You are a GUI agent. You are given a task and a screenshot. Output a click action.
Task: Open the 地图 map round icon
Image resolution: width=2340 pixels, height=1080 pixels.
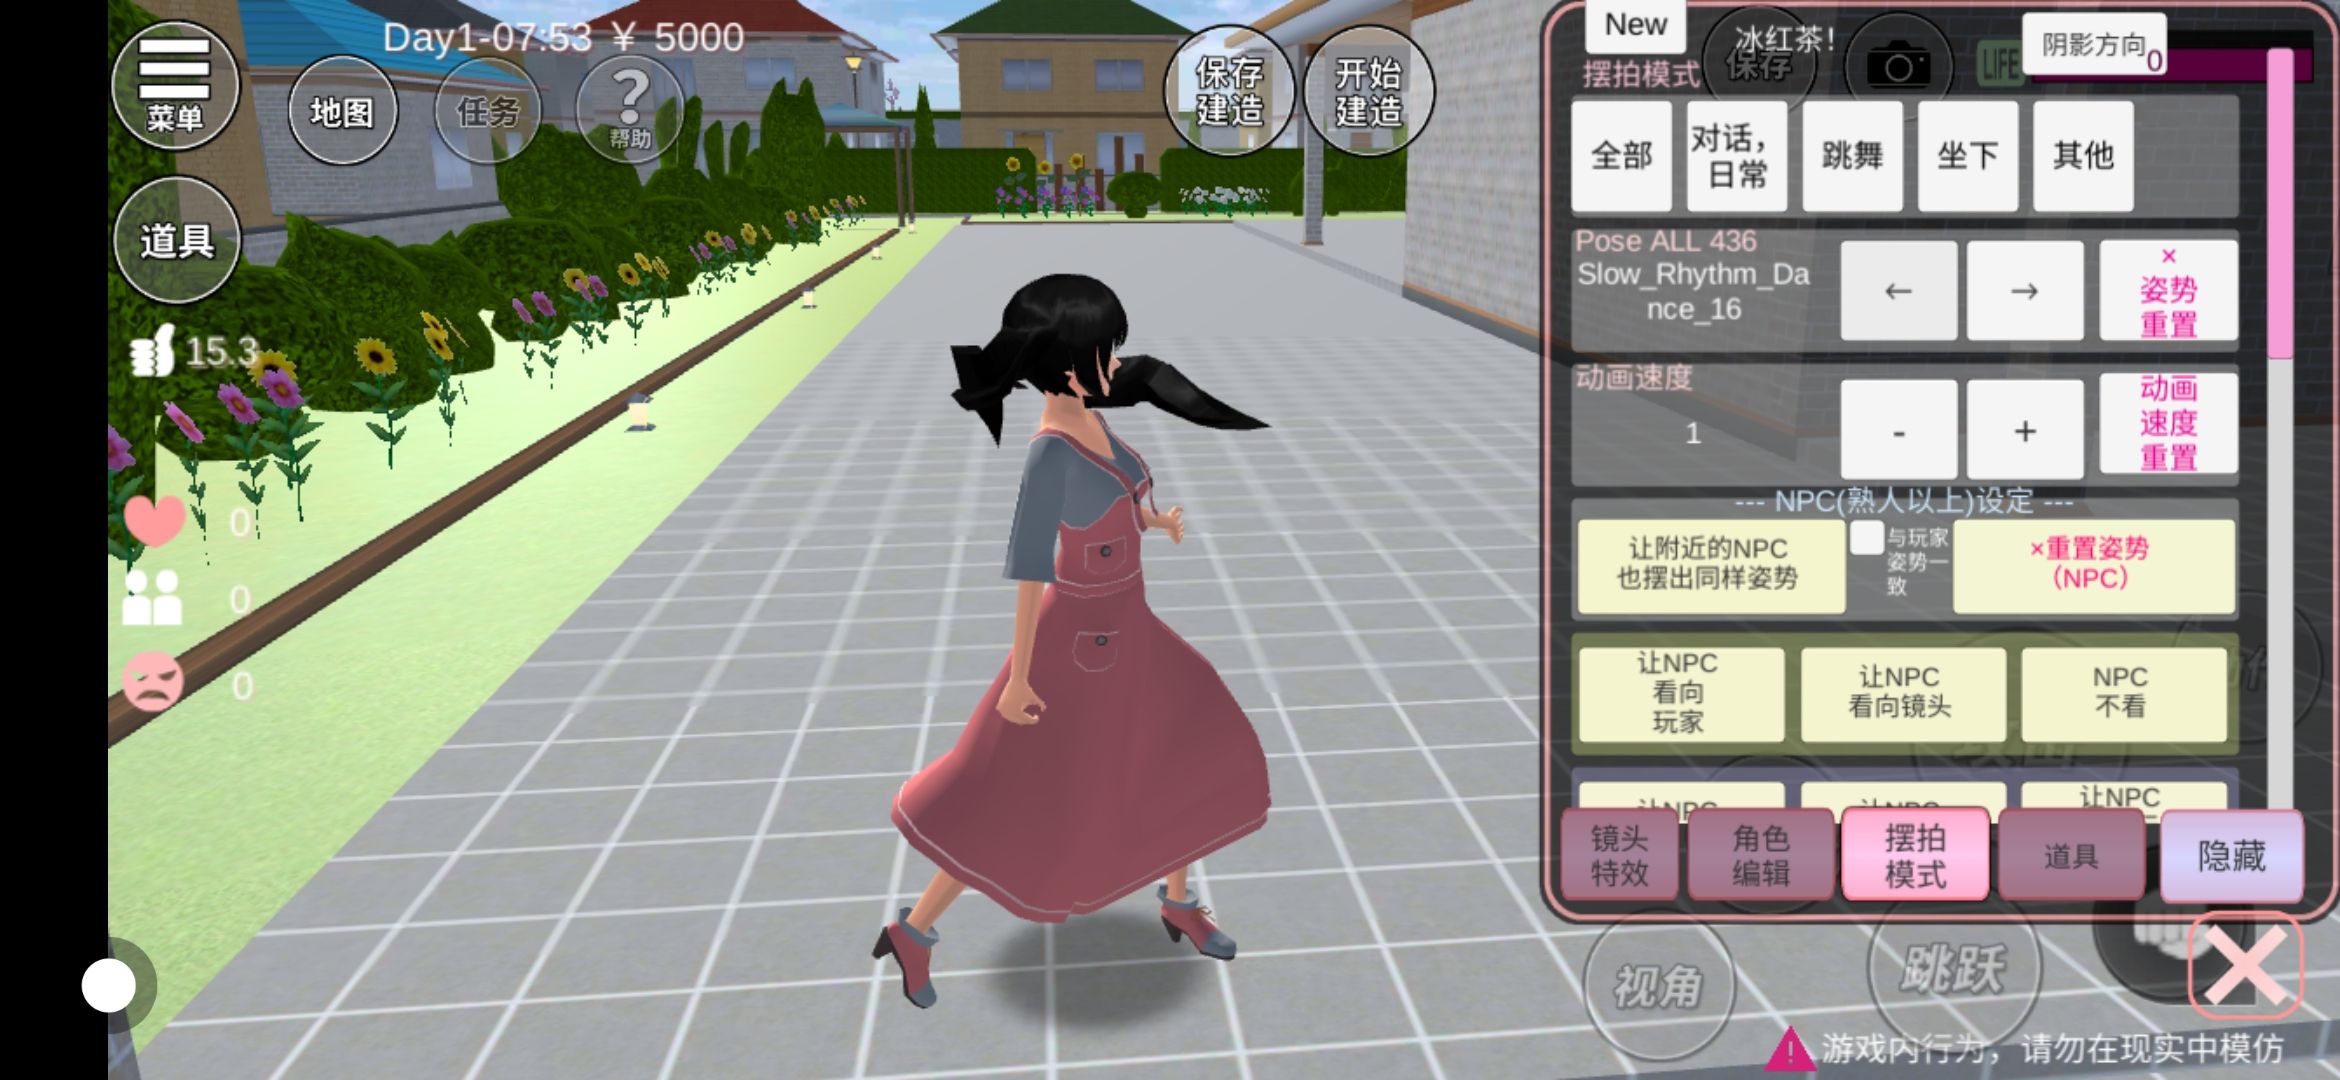(342, 111)
